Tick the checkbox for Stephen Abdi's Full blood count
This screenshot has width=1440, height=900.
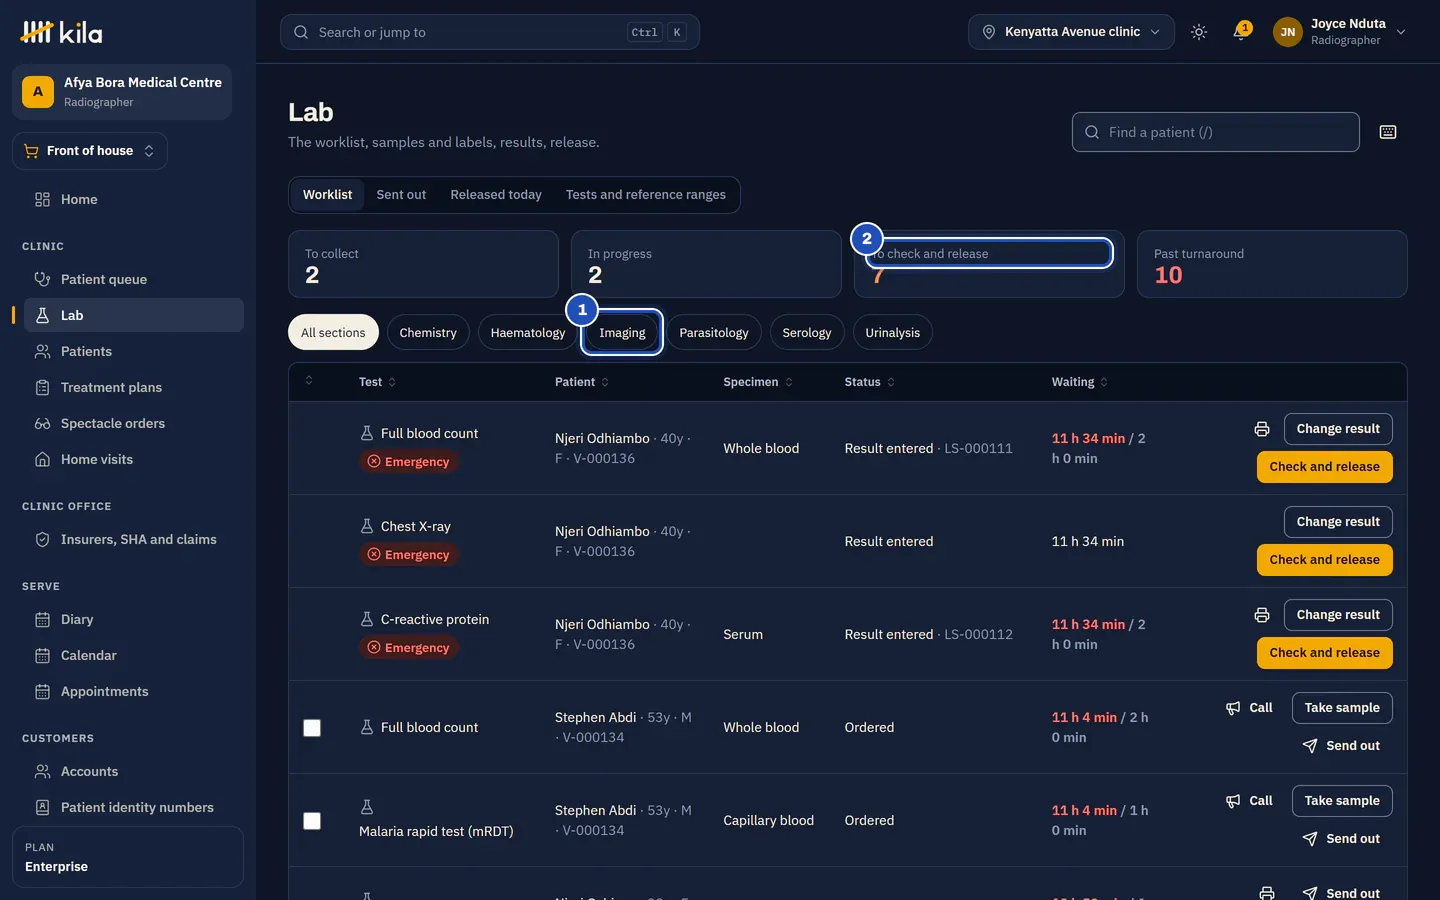(x=312, y=728)
